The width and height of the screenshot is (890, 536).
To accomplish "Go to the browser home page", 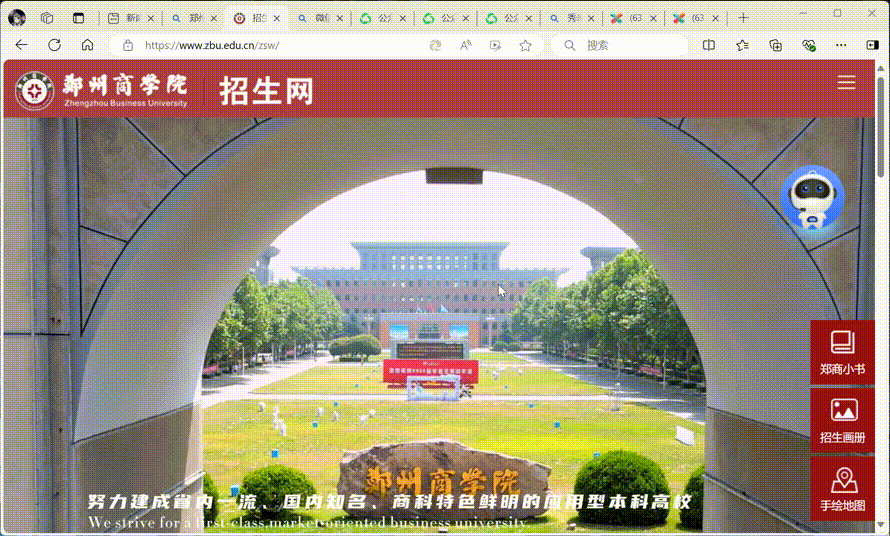I will [87, 45].
